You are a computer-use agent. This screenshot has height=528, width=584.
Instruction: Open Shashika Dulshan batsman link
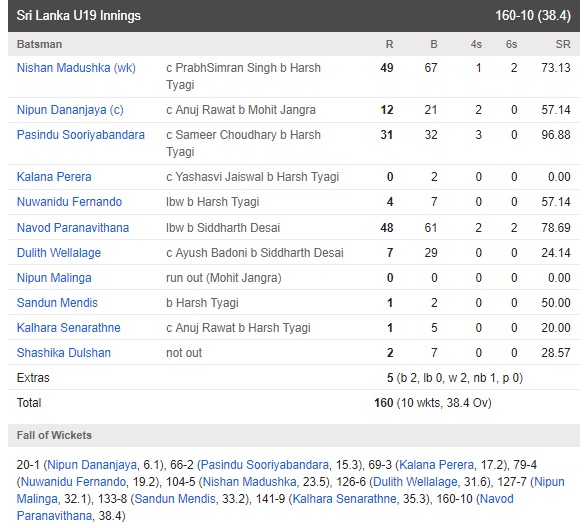(x=64, y=353)
